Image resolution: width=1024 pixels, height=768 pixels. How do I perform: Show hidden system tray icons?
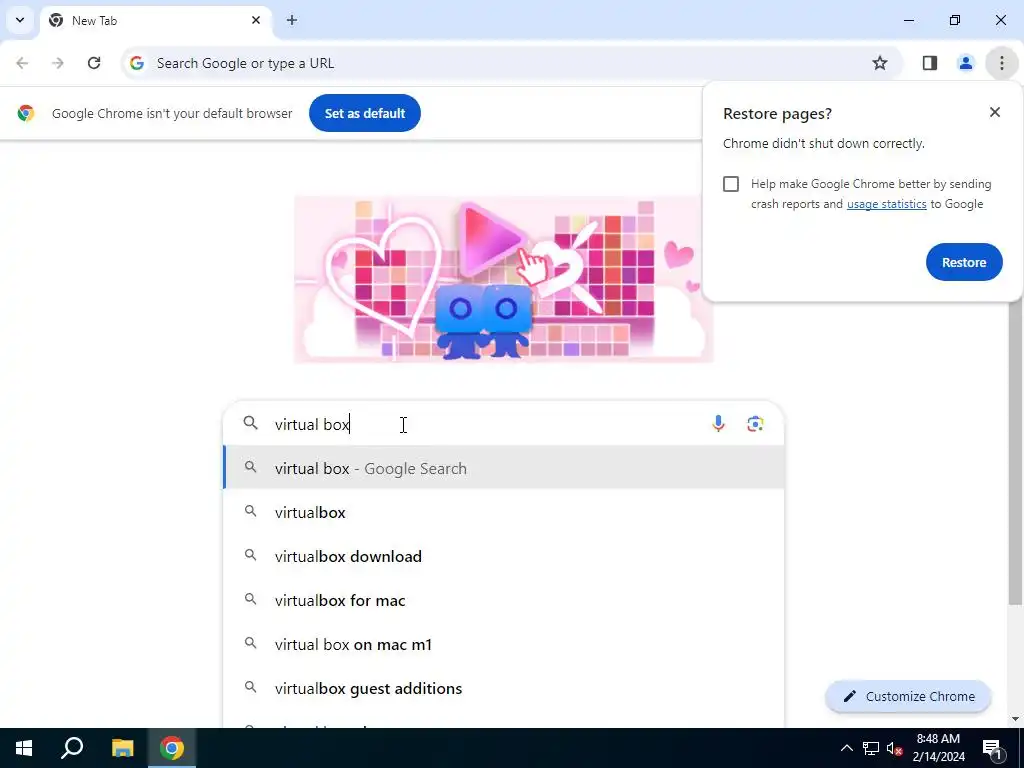click(846, 748)
